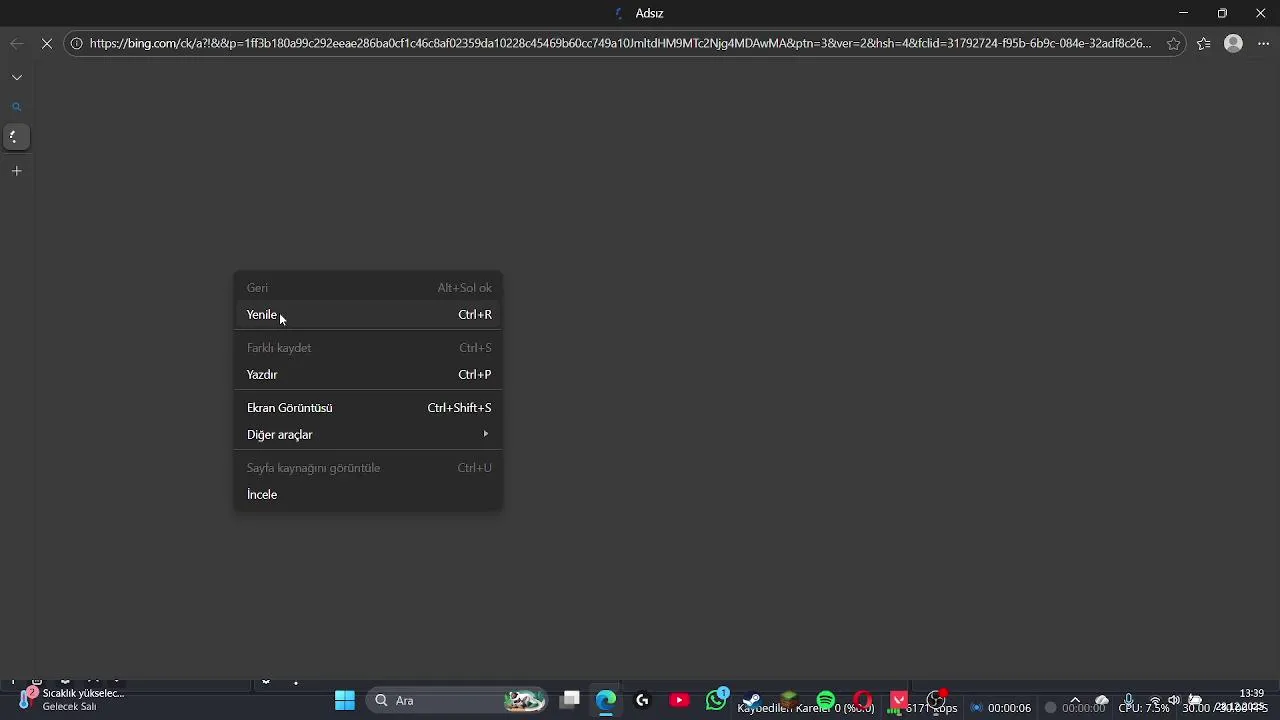Click the back arrow in the browser toolbar
Screen dimensions: 1280x720
[16, 43]
